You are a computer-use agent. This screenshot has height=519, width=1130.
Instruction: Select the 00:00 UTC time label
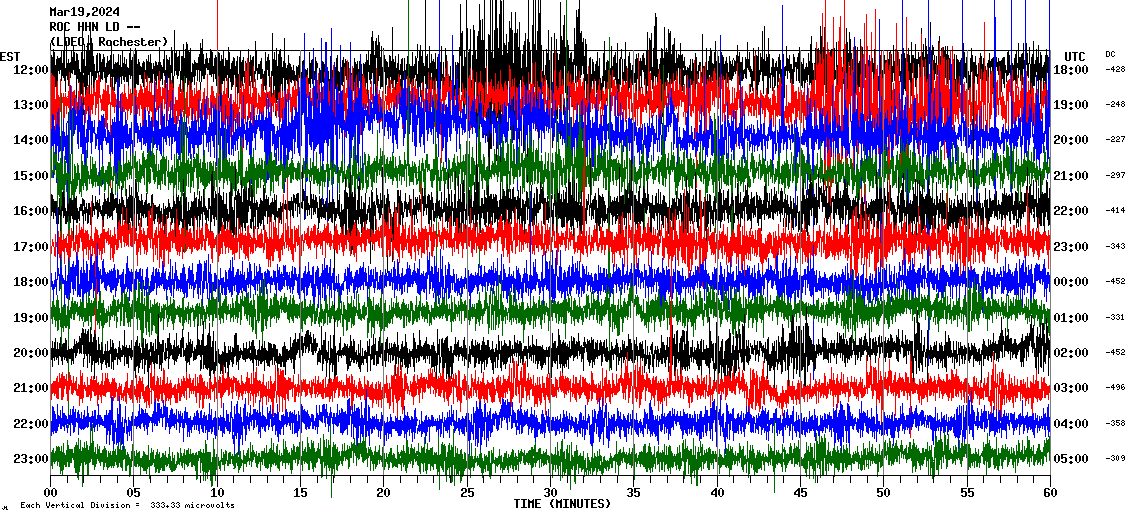pyautogui.click(x=1071, y=282)
